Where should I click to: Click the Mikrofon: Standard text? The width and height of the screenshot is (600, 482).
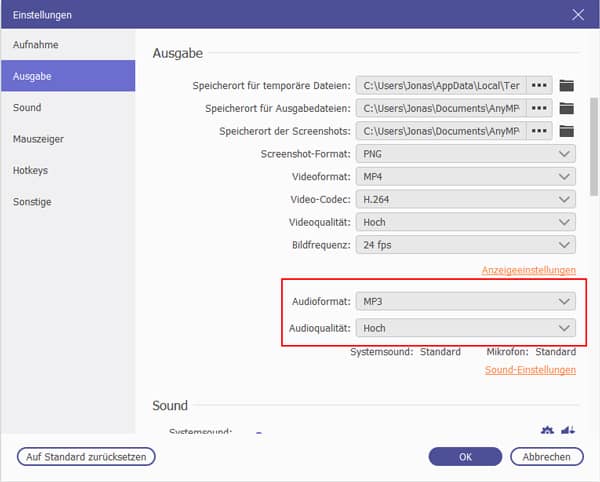click(531, 352)
